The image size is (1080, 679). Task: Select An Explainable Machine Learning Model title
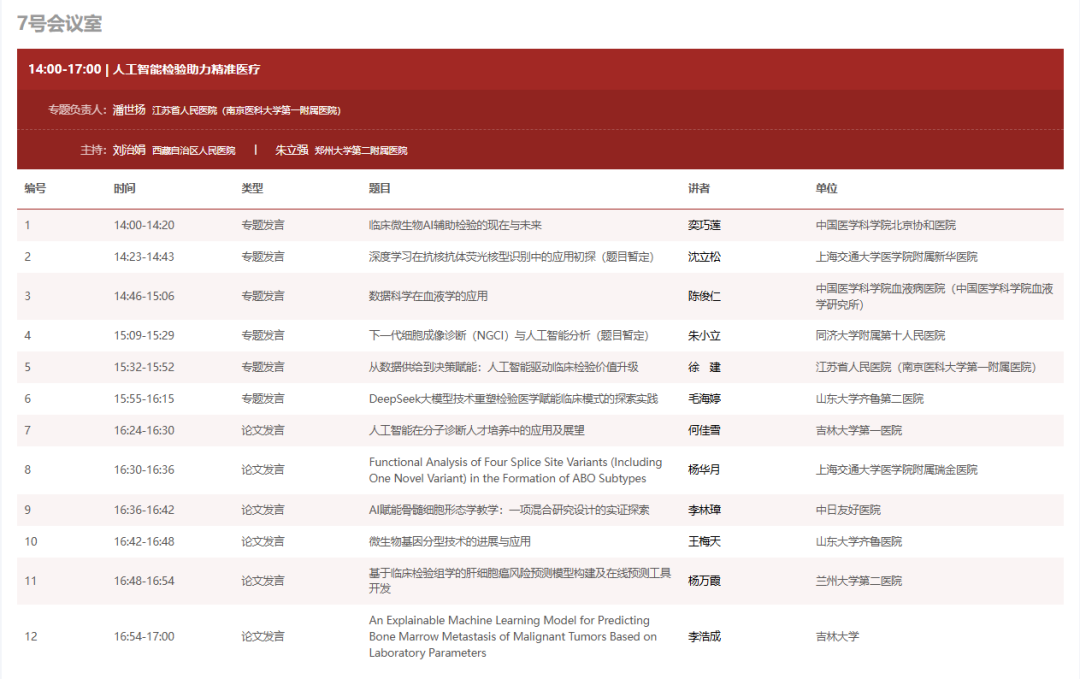tap(512, 637)
